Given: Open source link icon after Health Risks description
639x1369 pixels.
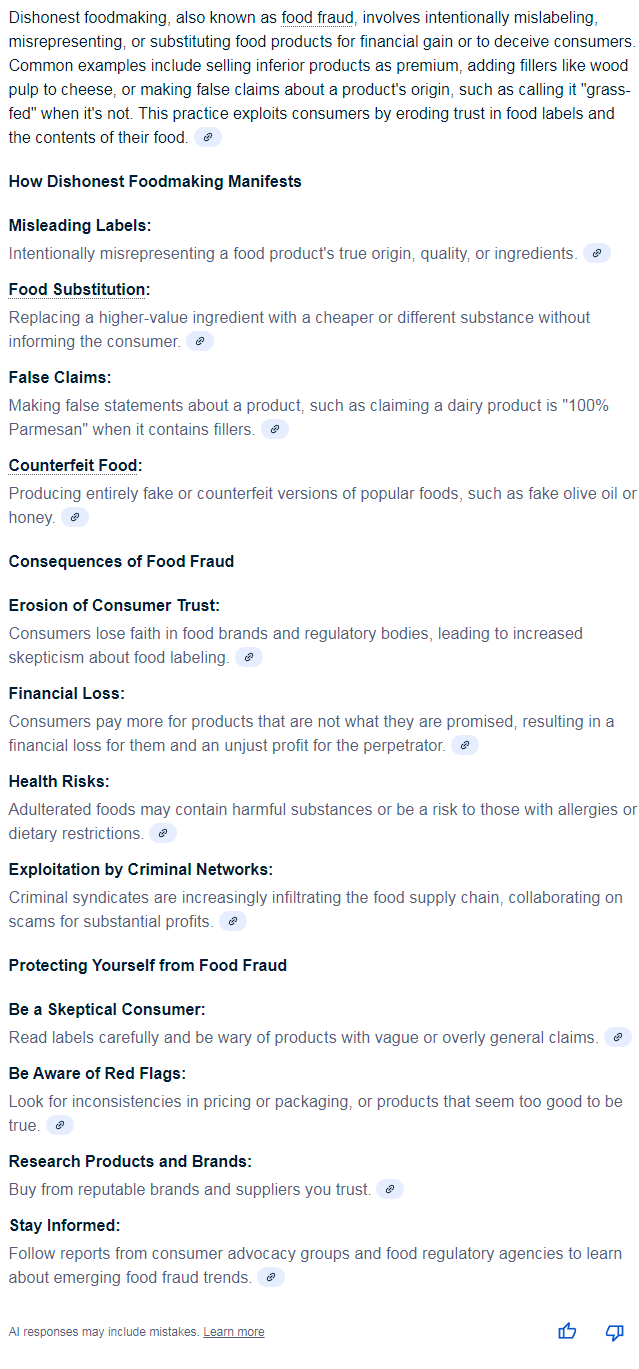Looking at the screenshot, I should coord(163,834).
